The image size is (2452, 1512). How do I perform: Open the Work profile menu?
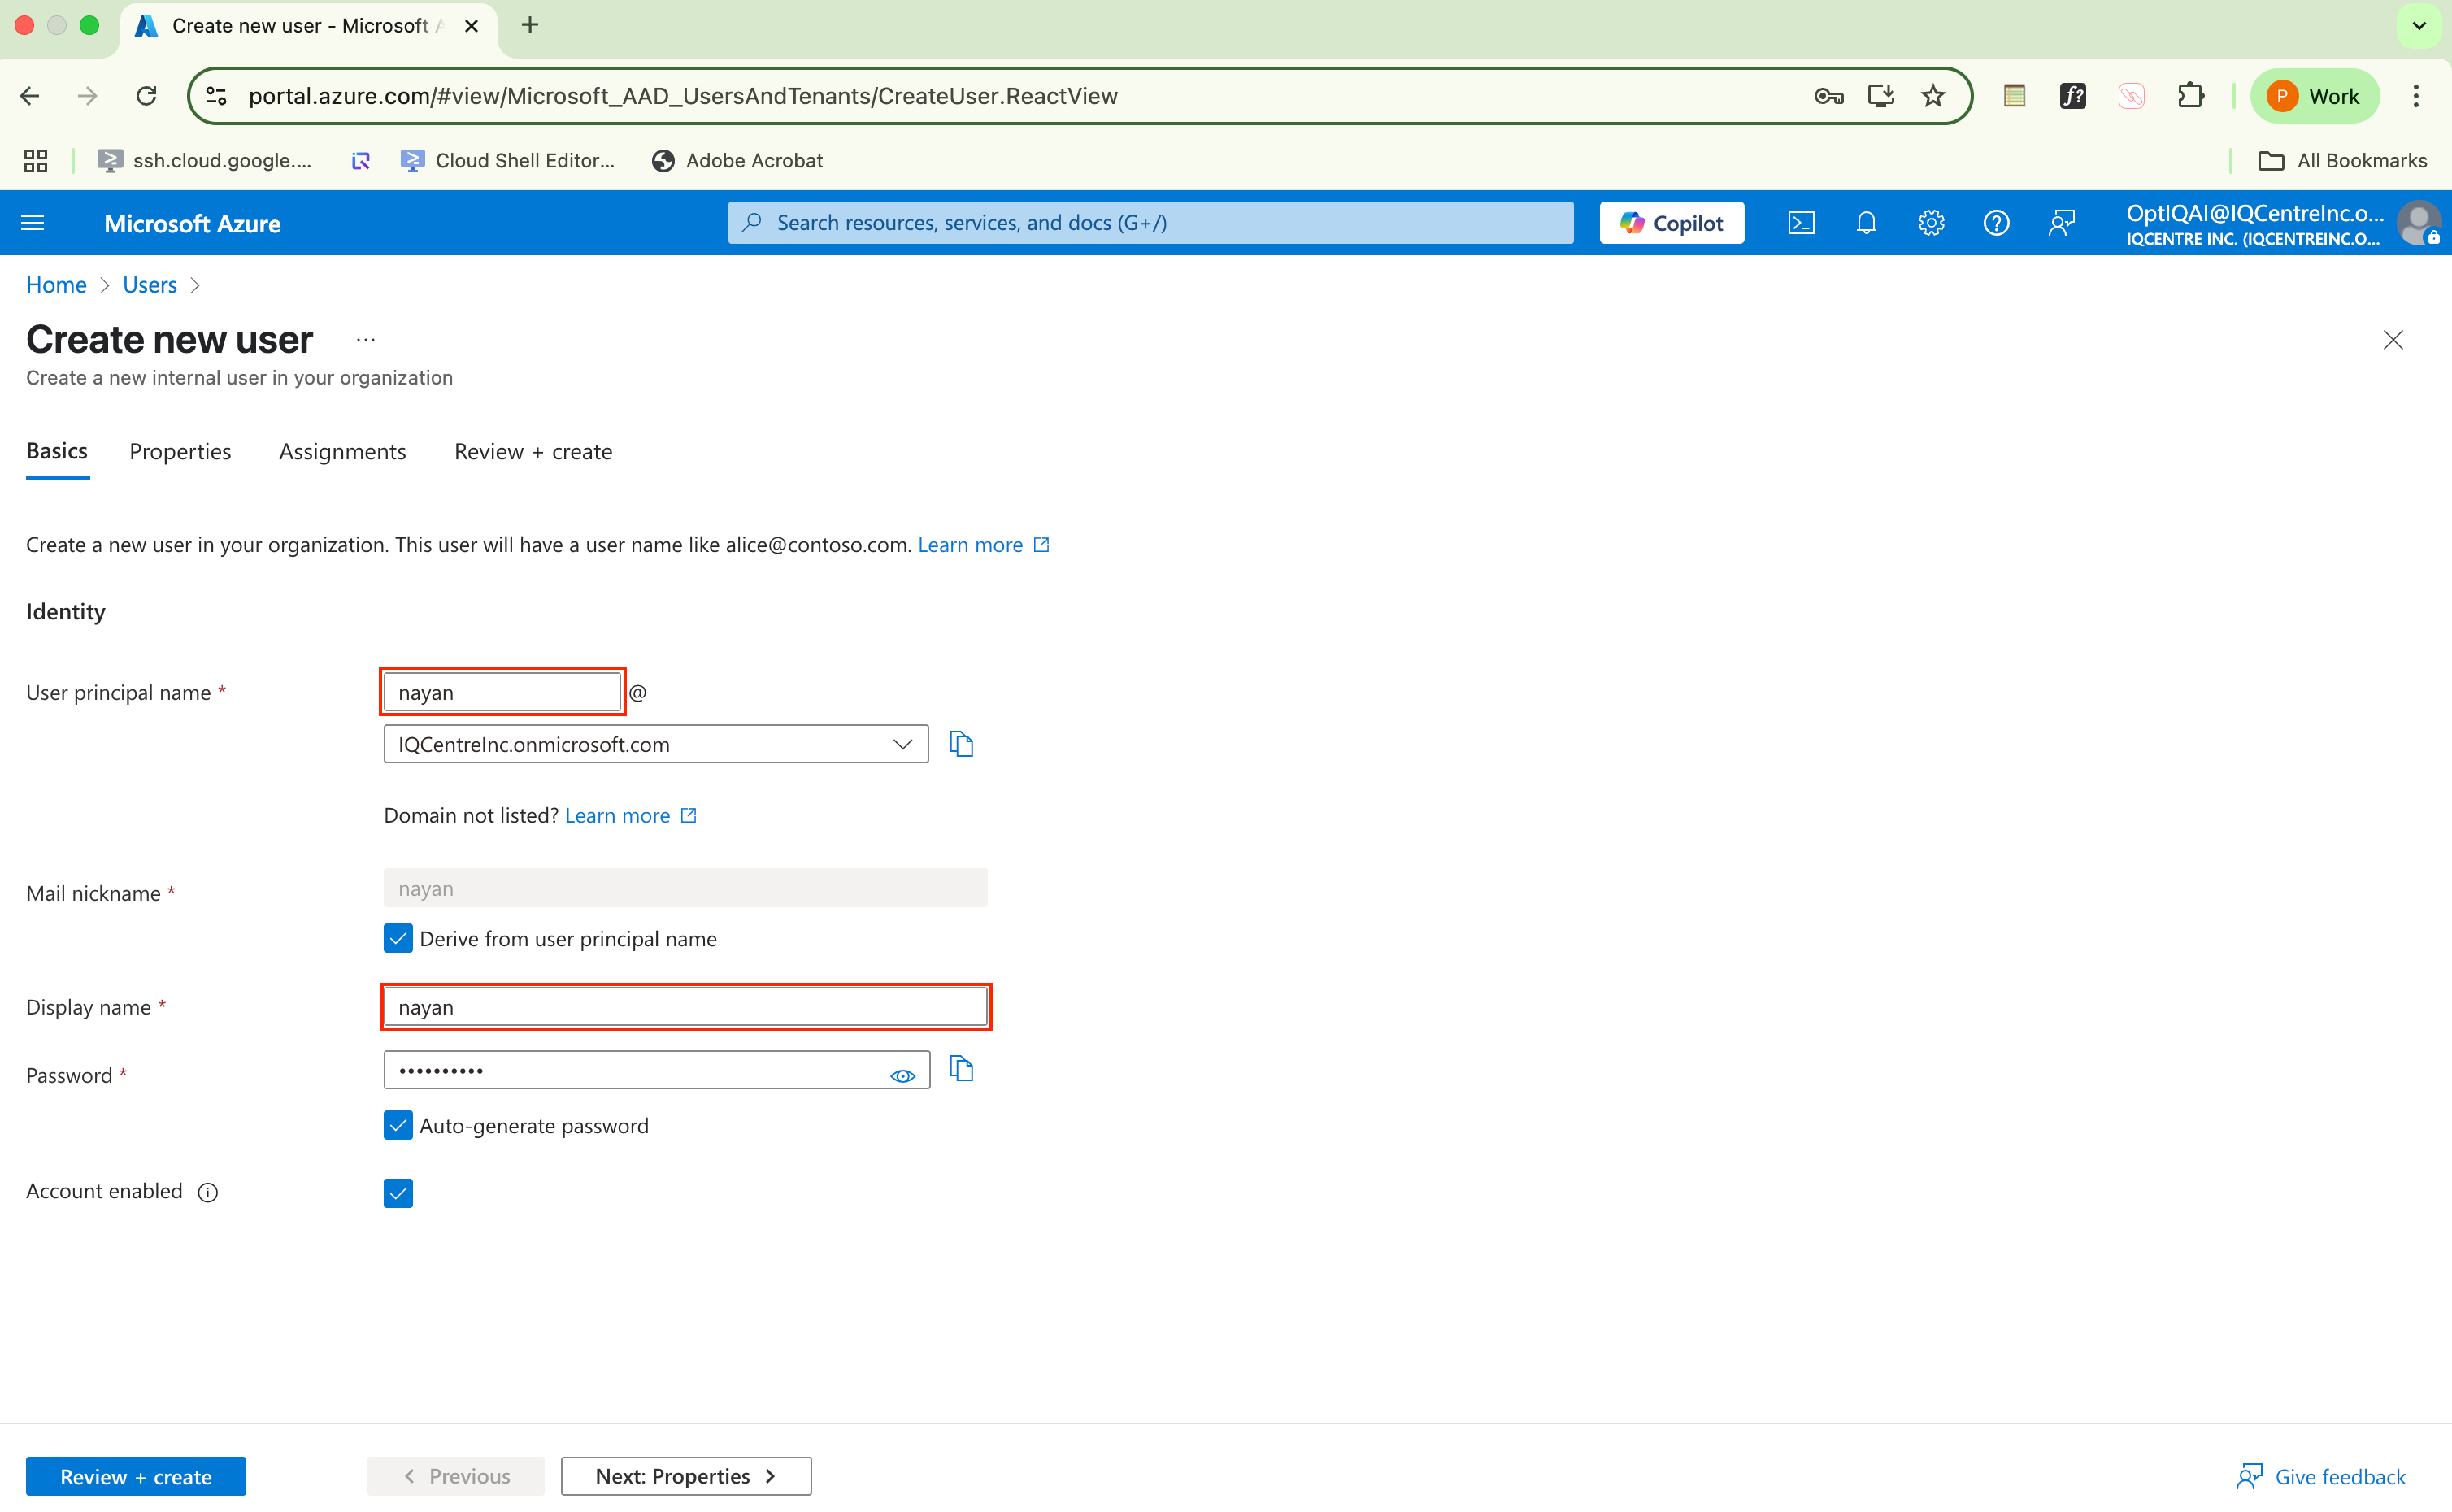2314,96
